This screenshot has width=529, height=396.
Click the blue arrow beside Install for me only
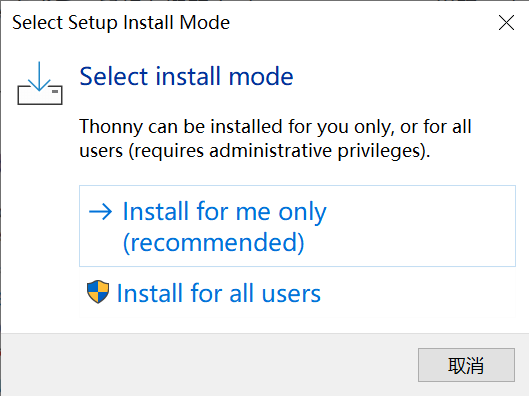pyautogui.click(x=100, y=212)
